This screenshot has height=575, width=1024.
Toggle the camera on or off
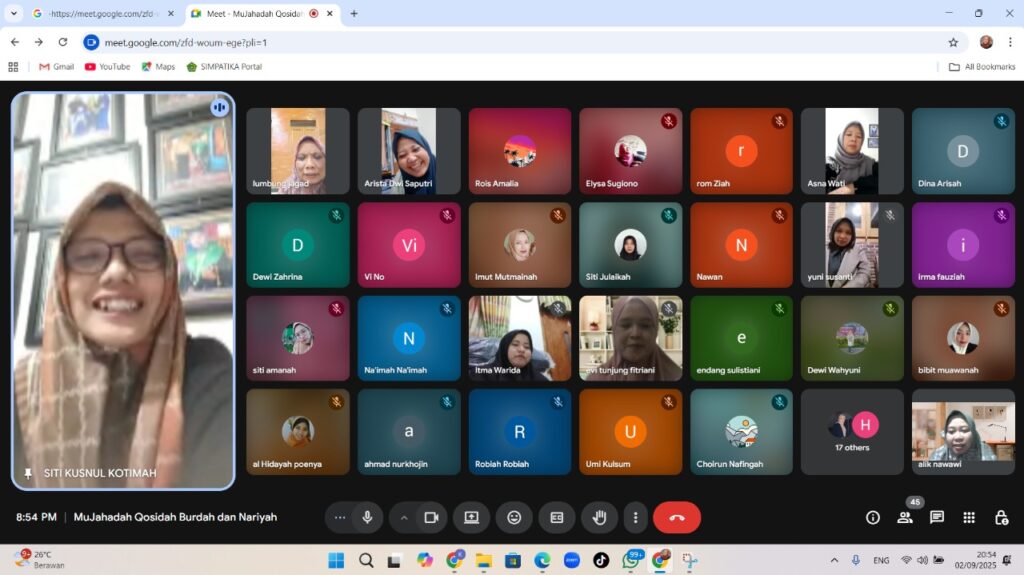[431, 517]
